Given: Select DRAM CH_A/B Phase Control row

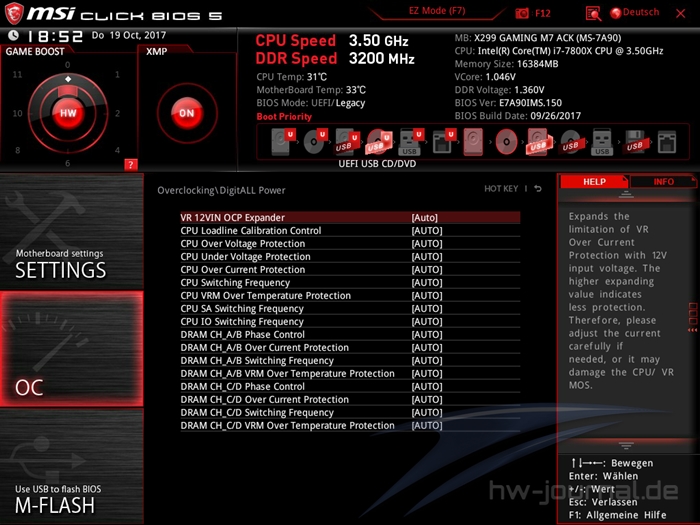Looking at the screenshot, I should [350, 334].
